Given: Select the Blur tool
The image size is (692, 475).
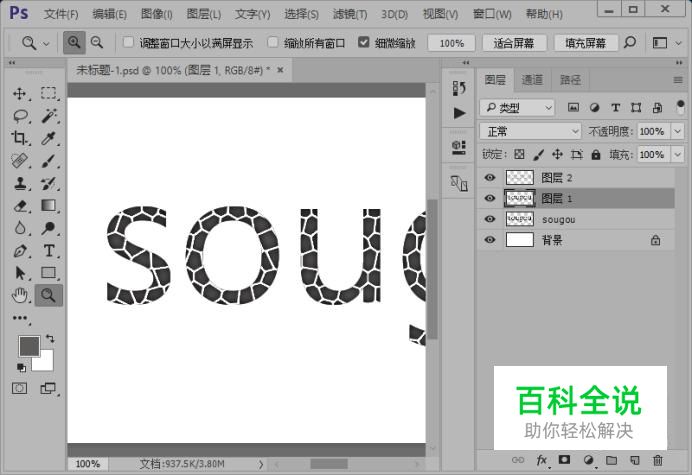Looking at the screenshot, I should (x=19, y=228).
